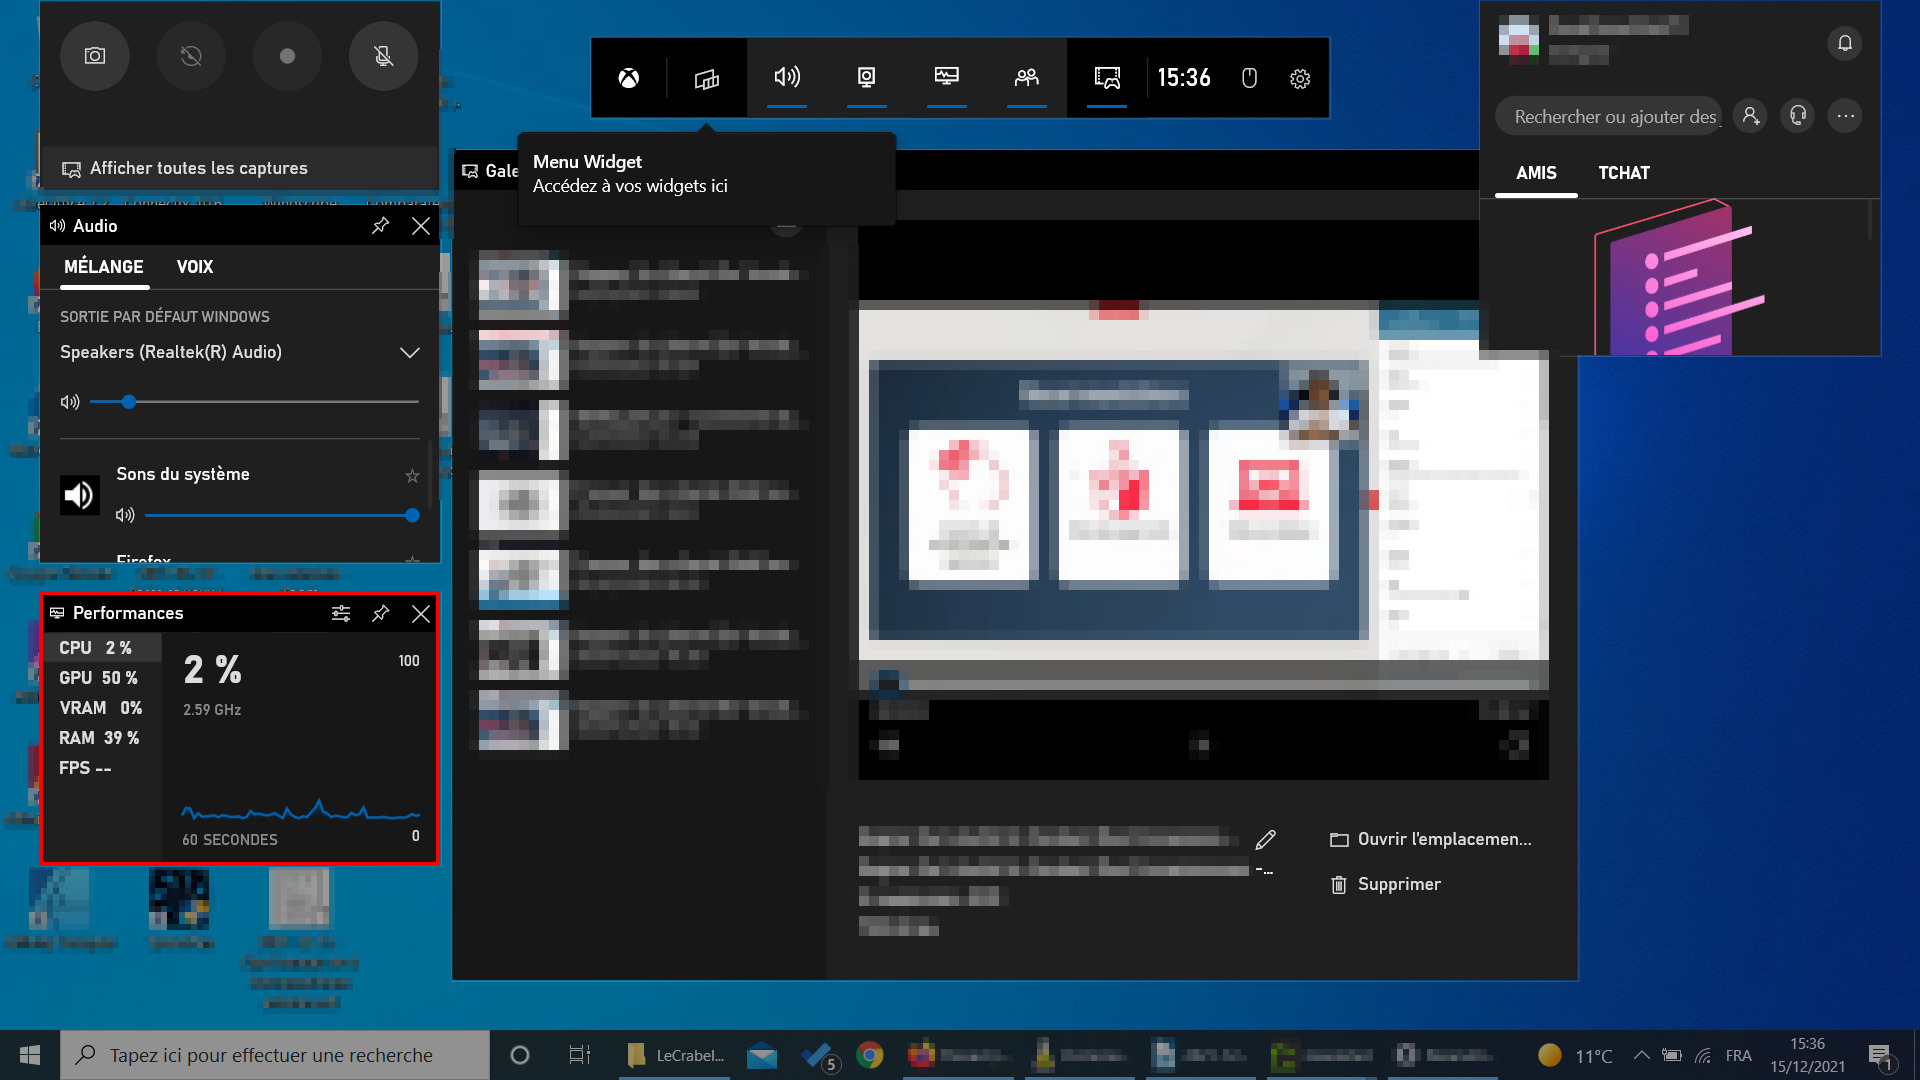
Task: Click the Xbox logo in Game Bar
Action: click(628, 78)
